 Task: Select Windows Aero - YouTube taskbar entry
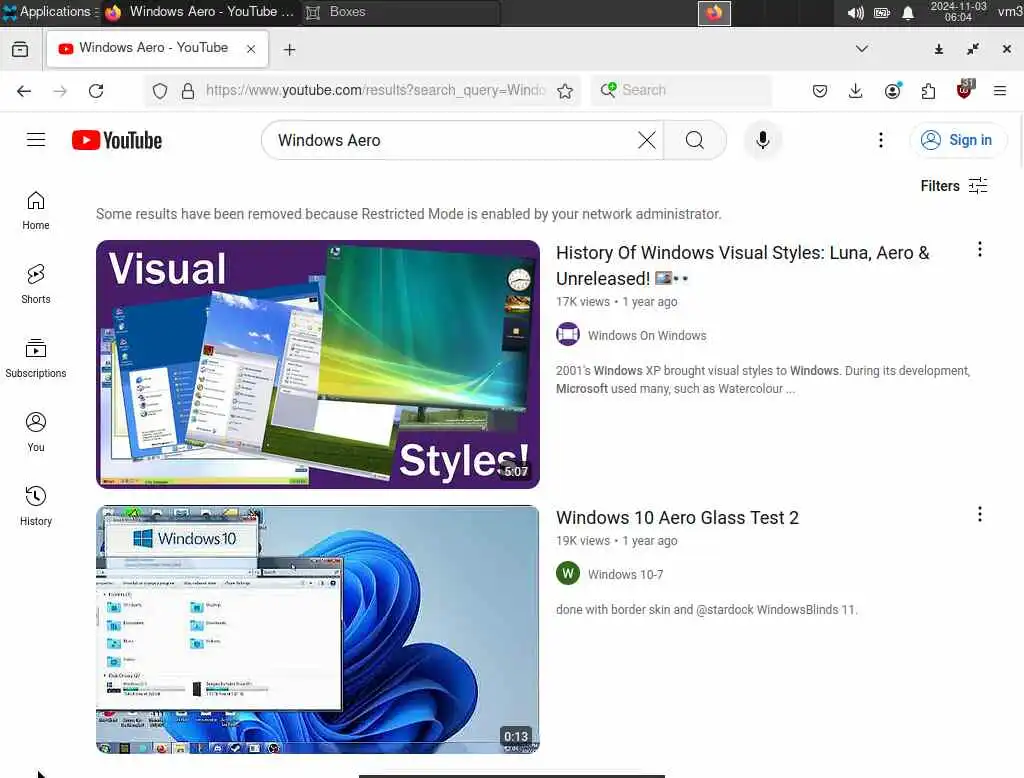[201, 12]
